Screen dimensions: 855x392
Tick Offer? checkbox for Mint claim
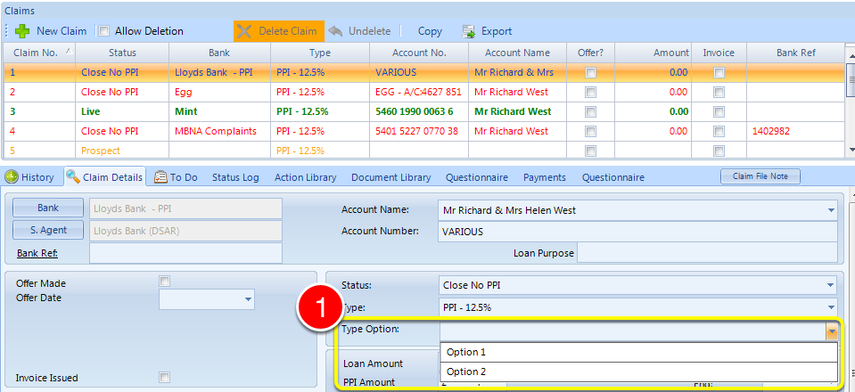point(590,112)
